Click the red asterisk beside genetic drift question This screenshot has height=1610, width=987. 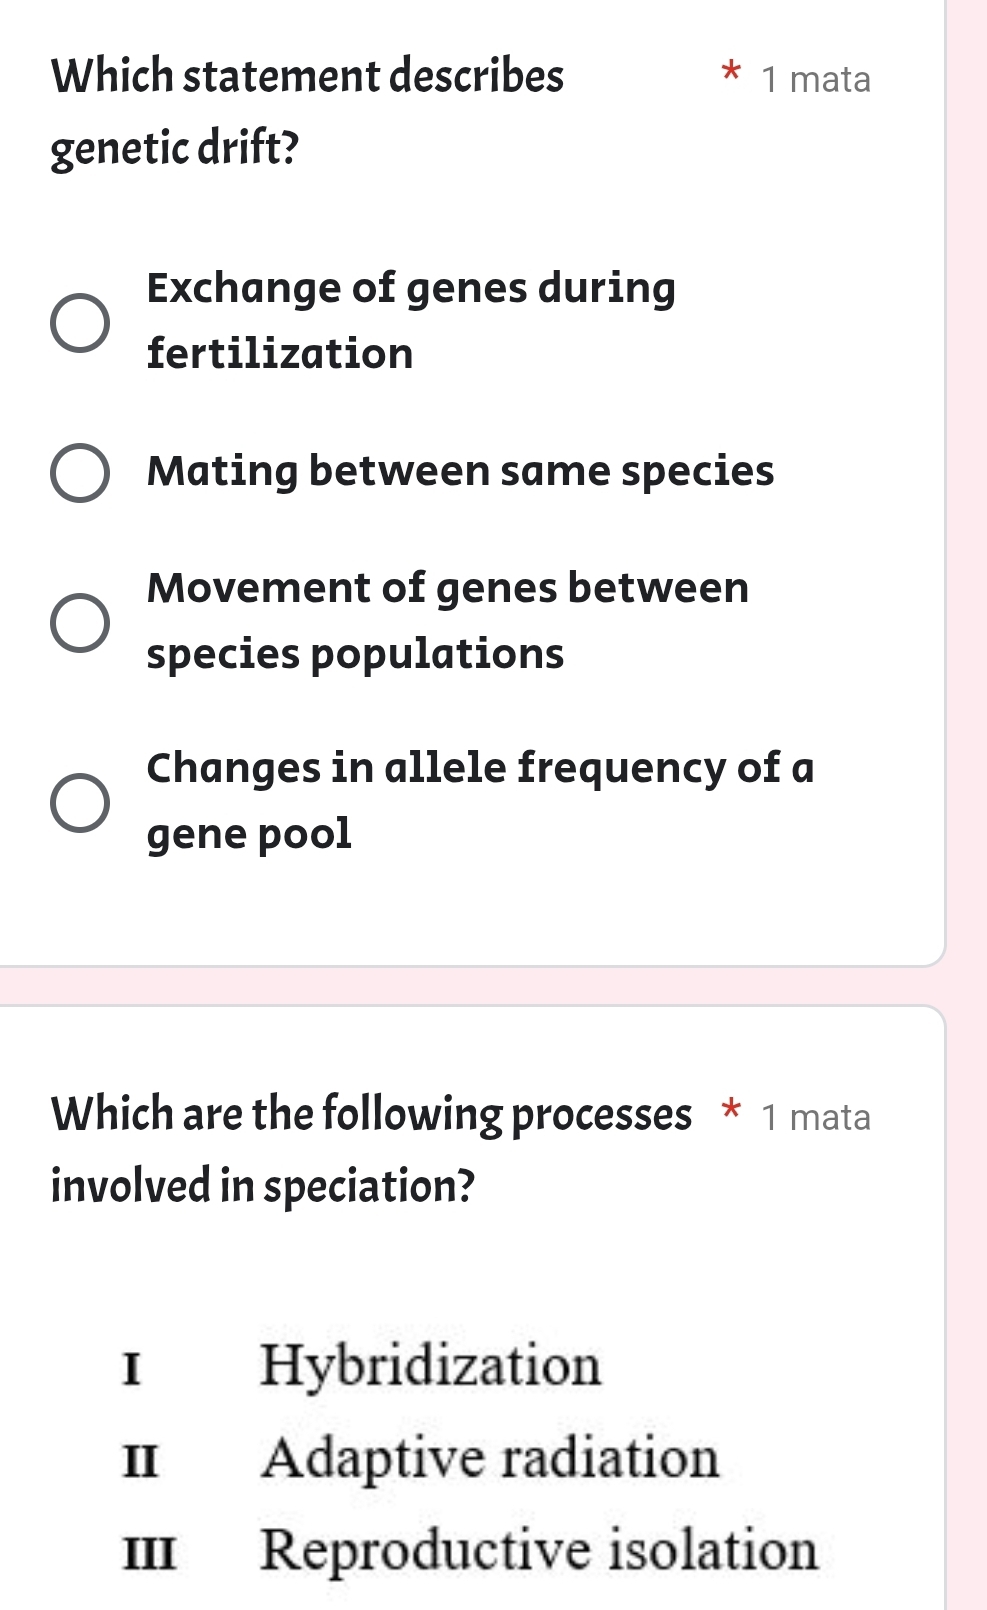(729, 72)
